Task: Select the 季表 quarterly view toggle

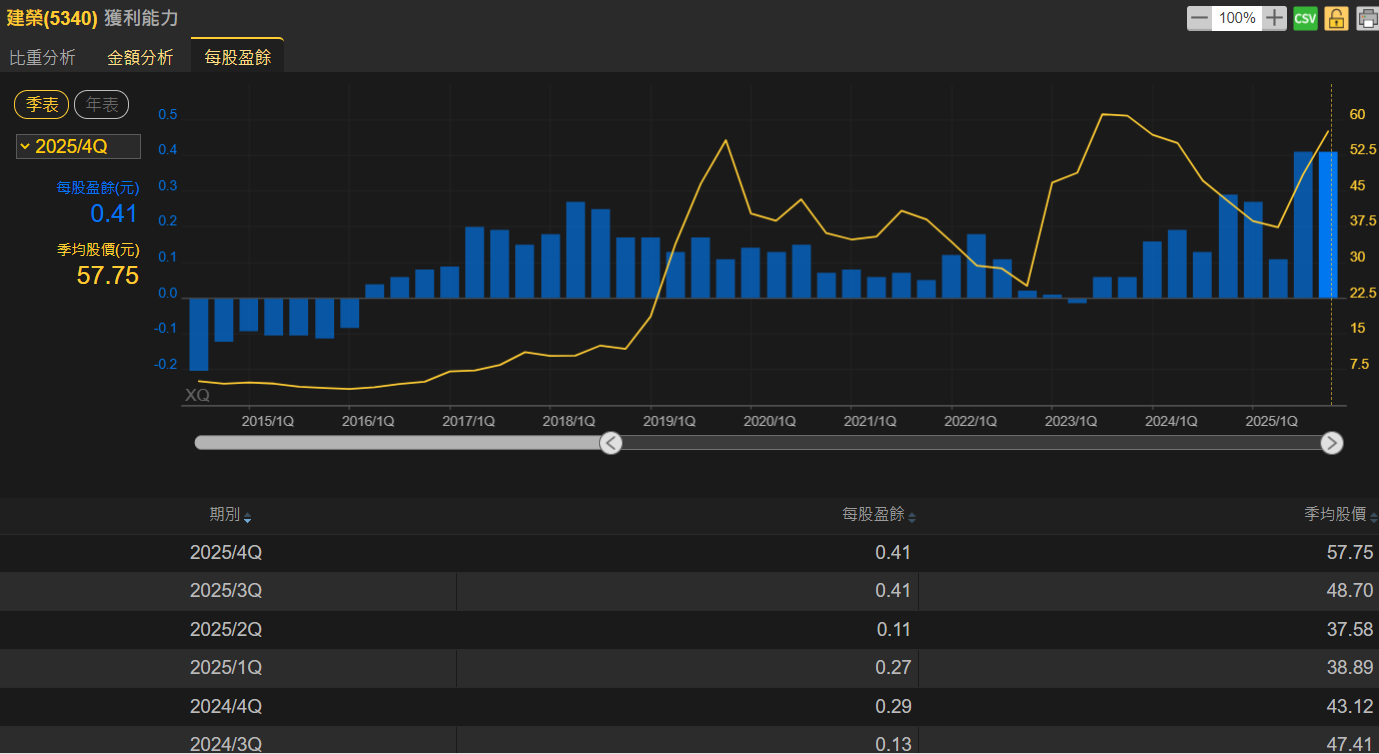Action: 41,105
